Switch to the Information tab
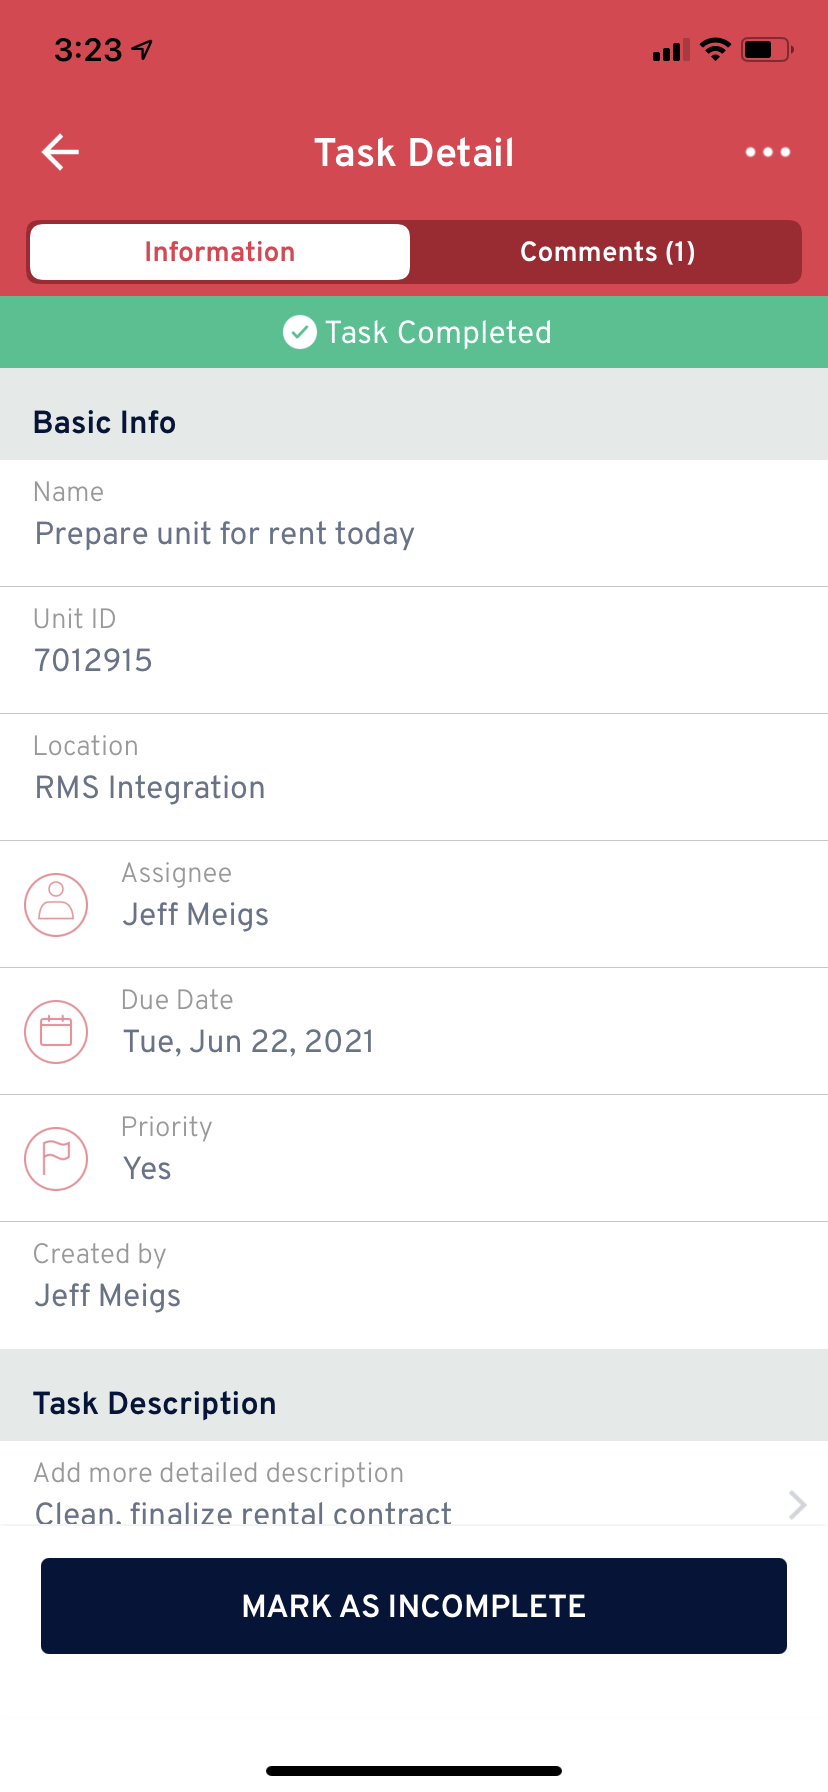828x1792 pixels. (220, 252)
